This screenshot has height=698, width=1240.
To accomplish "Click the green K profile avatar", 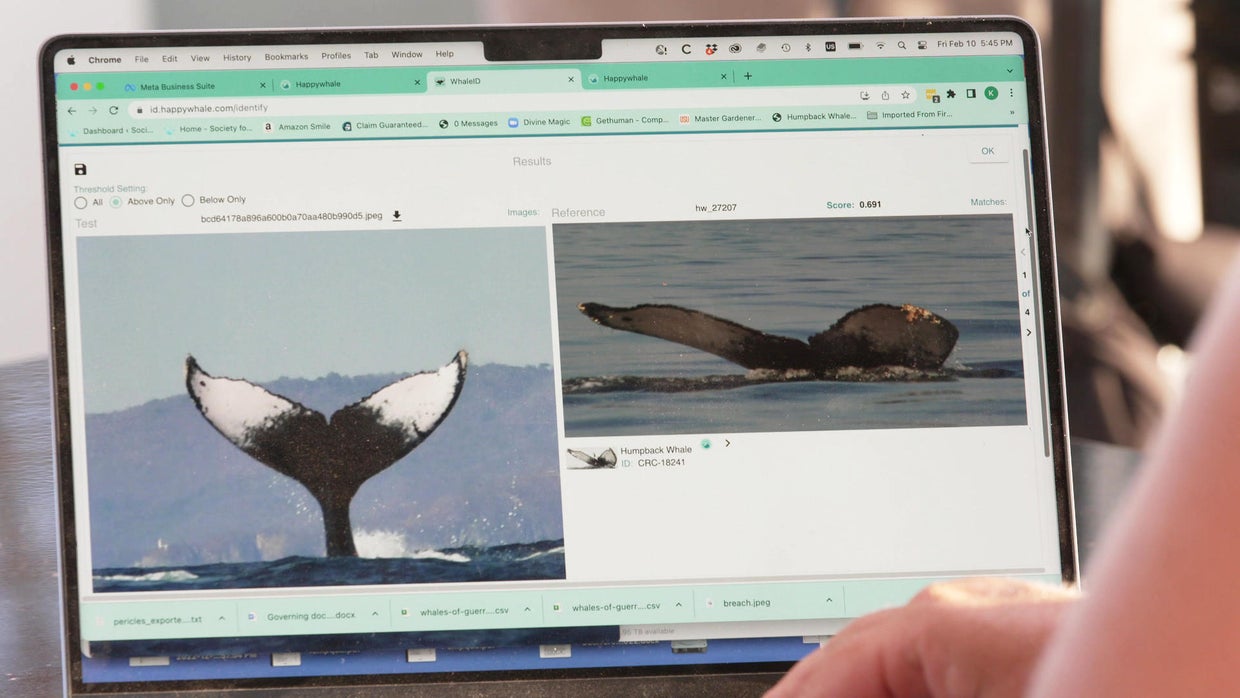I will pos(990,93).
